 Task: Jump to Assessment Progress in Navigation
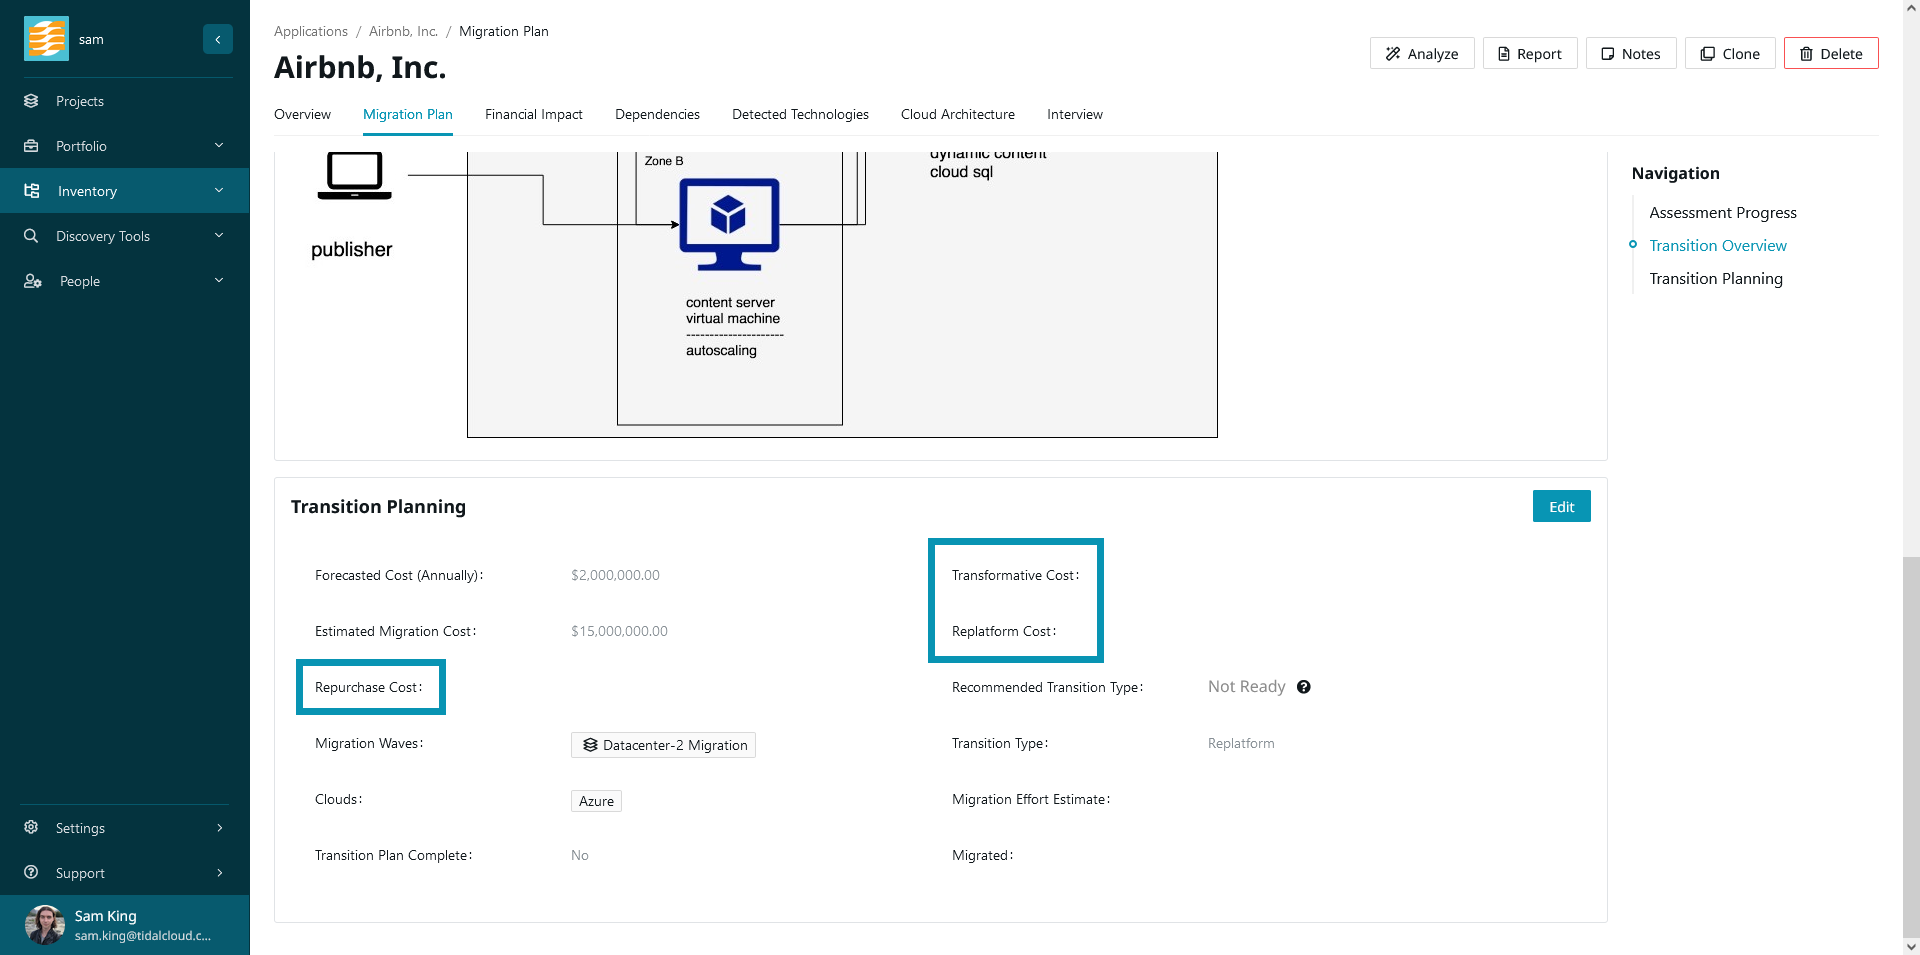click(x=1722, y=213)
